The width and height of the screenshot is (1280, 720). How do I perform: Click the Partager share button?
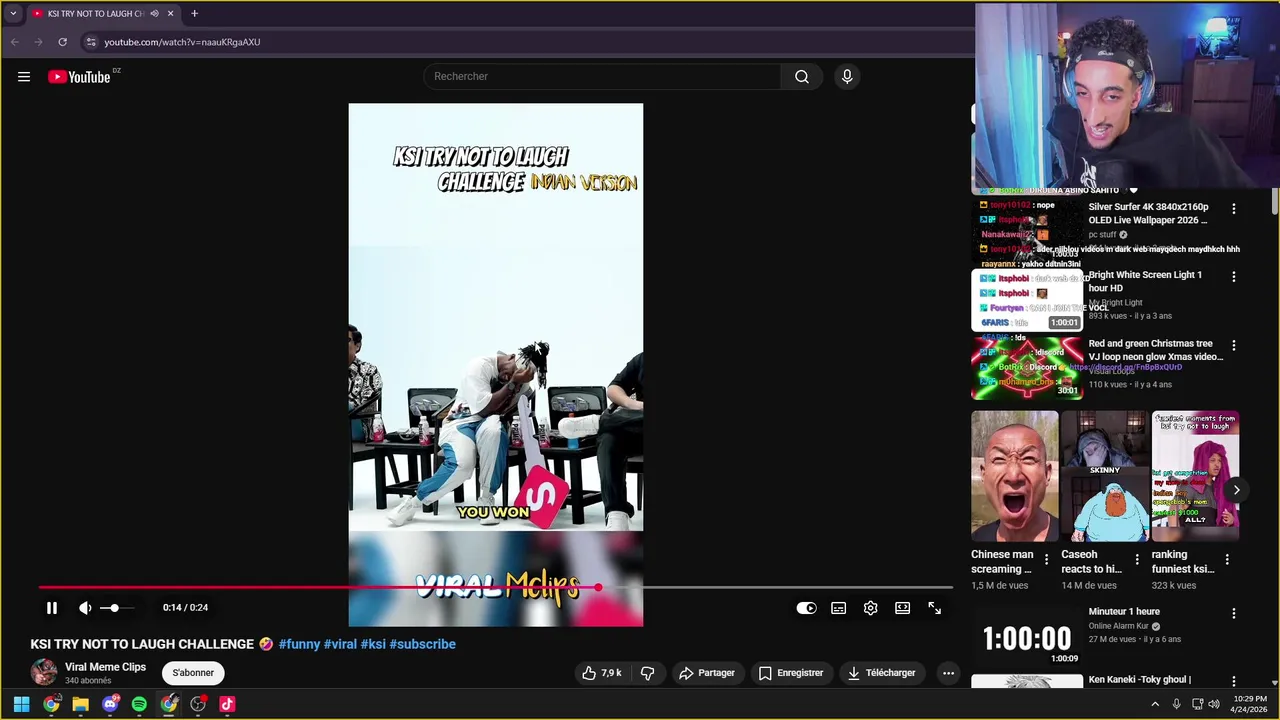tap(707, 673)
